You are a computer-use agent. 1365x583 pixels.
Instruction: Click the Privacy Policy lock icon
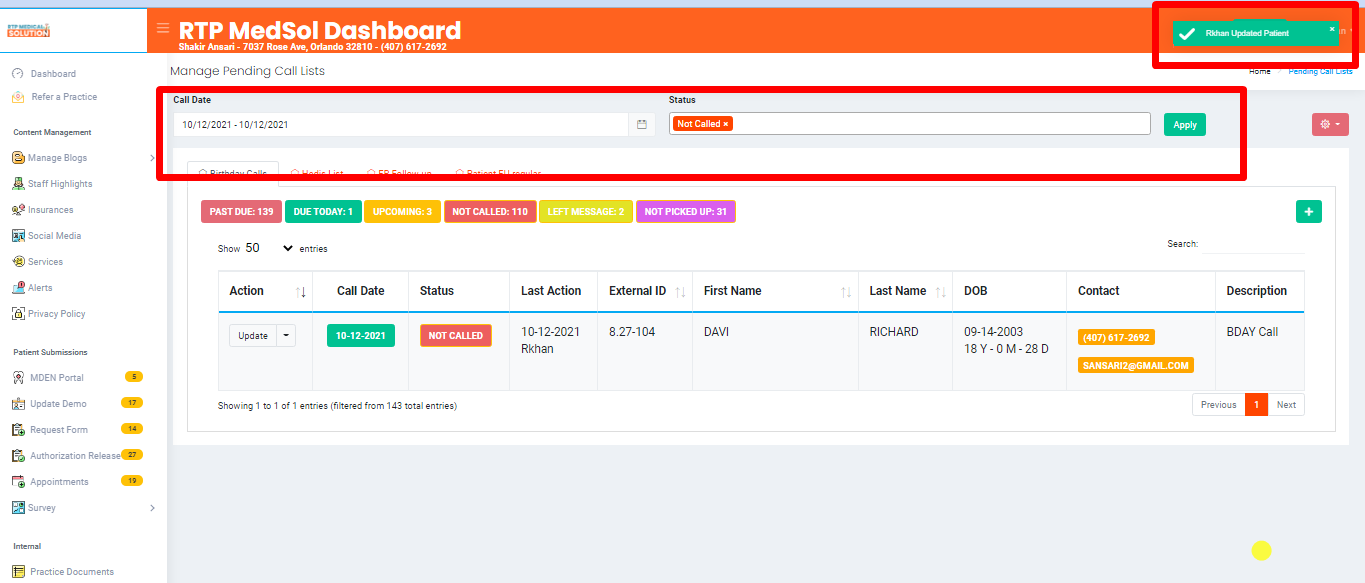coord(18,314)
